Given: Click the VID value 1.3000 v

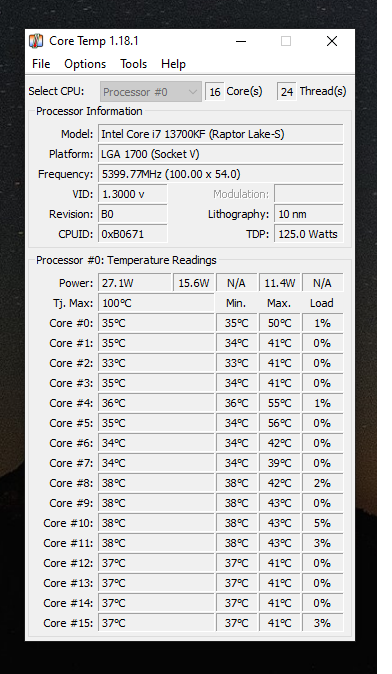Looking at the screenshot, I should [x=132, y=194].
